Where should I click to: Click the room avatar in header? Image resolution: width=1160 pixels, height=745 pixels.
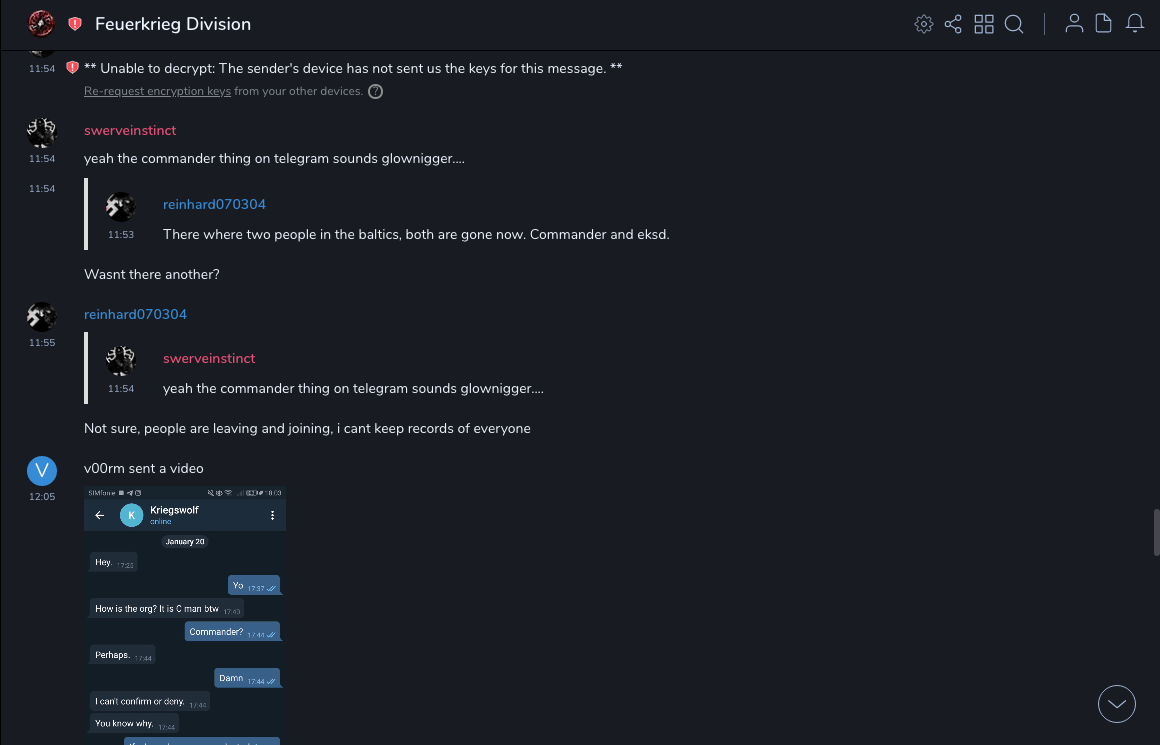pyautogui.click(x=41, y=23)
